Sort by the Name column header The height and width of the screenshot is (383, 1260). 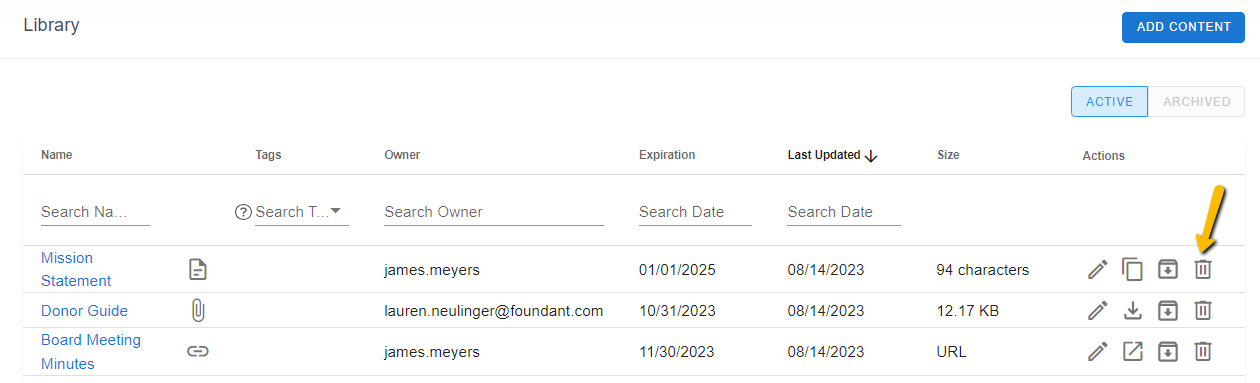pyautogui.click(x=56, y=155)
